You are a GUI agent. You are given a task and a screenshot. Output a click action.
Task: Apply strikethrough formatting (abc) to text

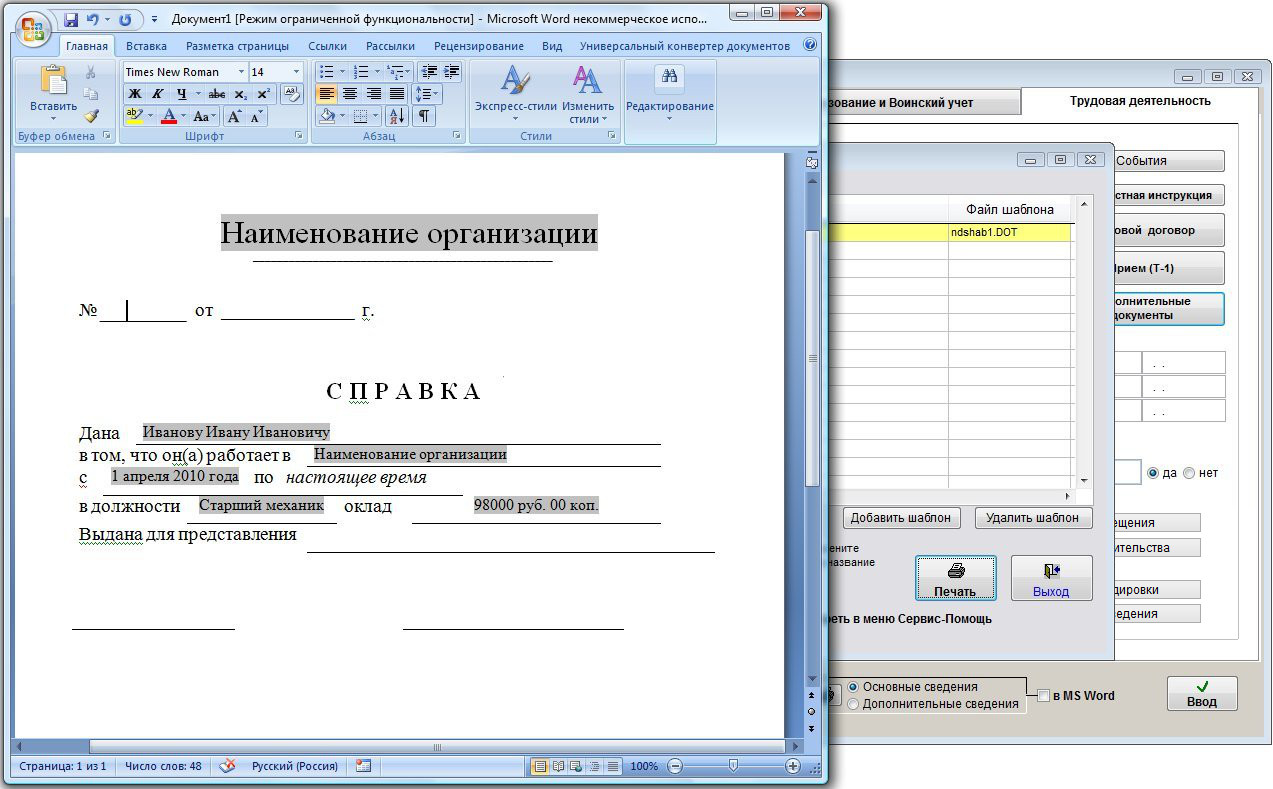pyautogui.click(x=216, y=94)
